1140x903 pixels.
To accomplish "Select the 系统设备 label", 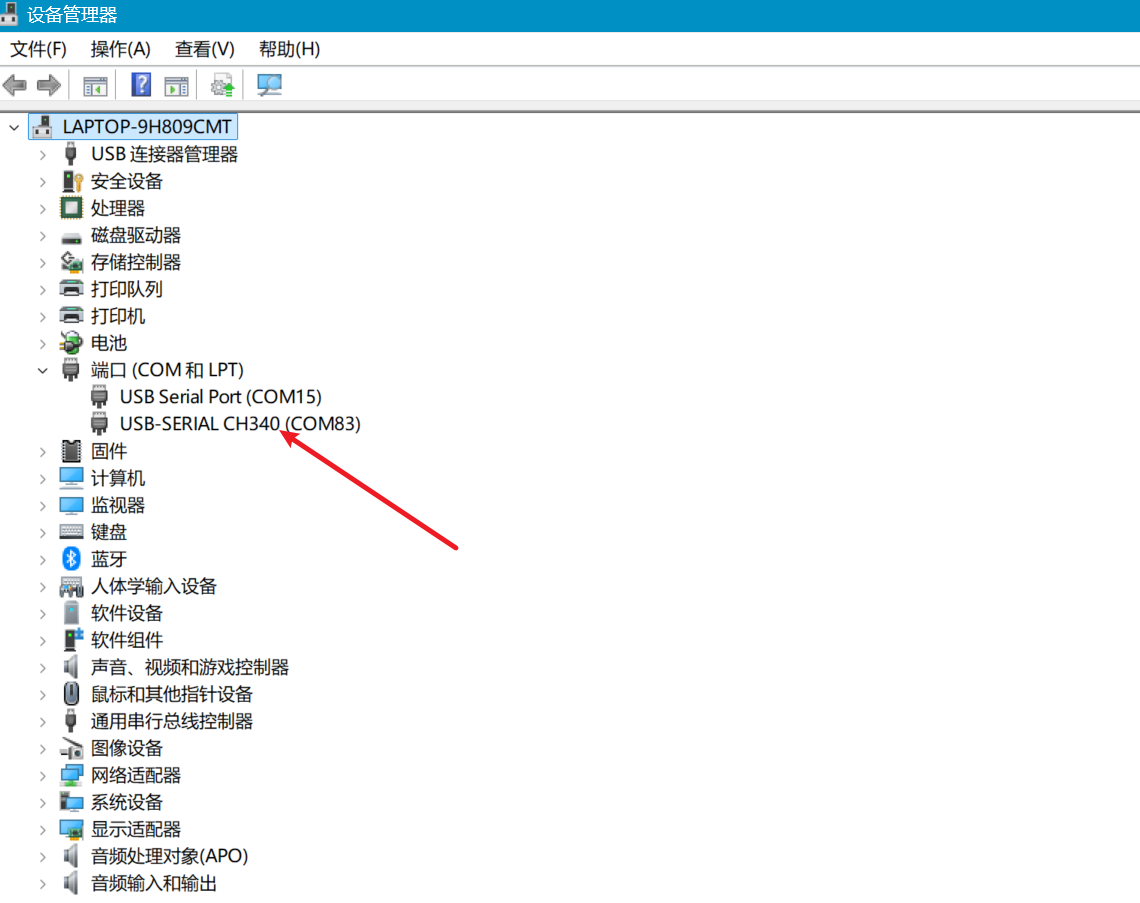I will pos(127,802).
